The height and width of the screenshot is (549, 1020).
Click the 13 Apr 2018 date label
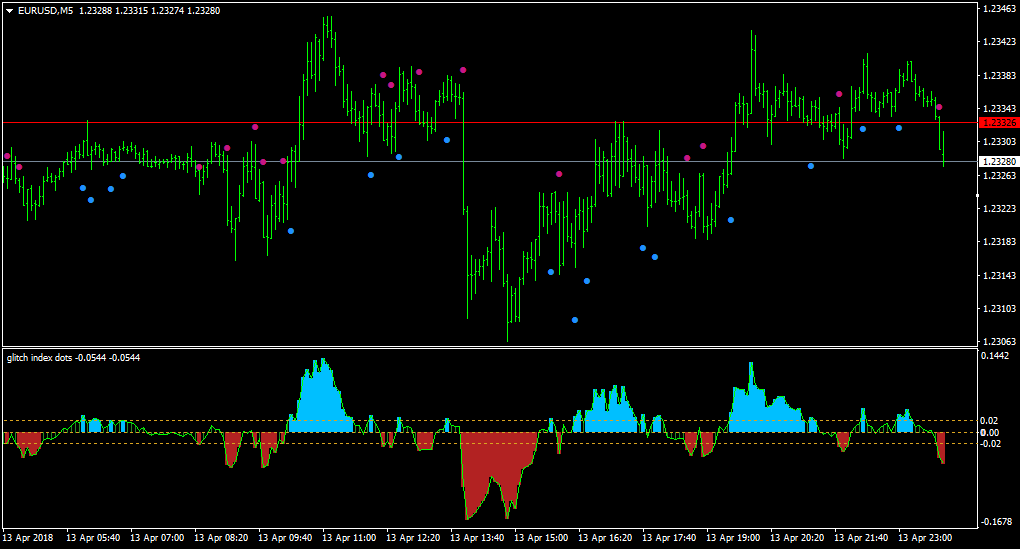pos(28,538)
